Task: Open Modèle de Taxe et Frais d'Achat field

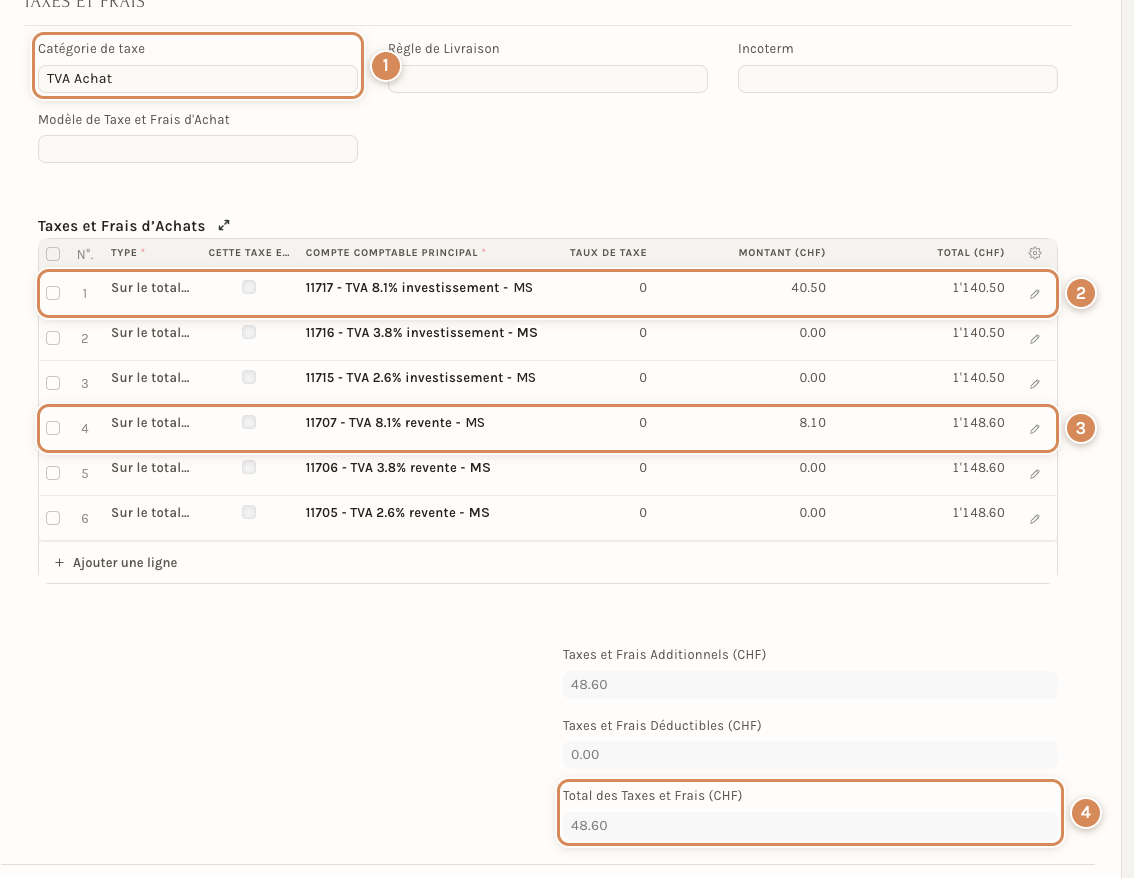Action: [197, 149]
